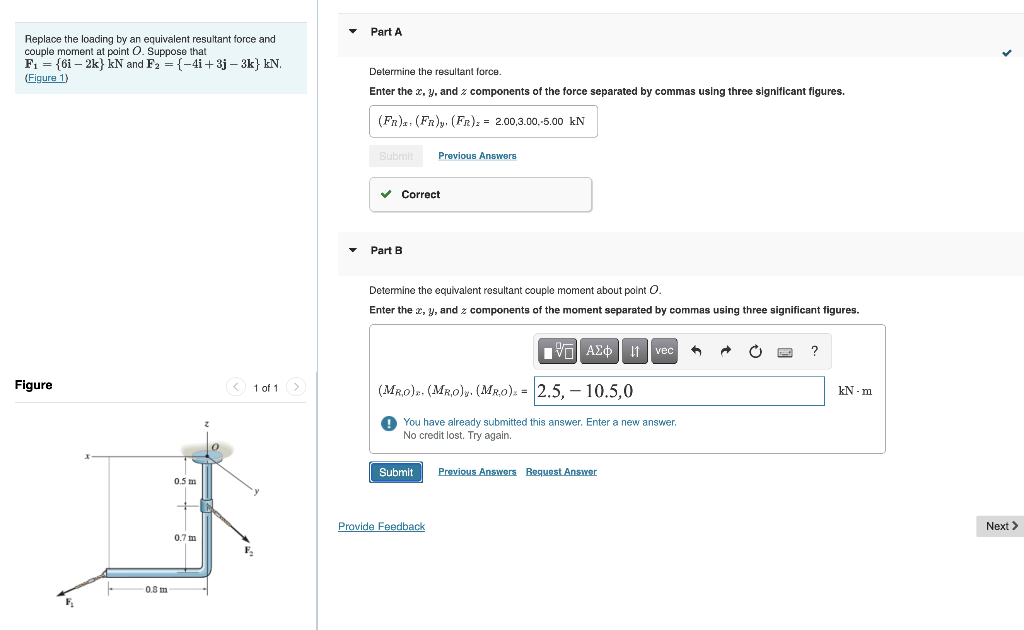Click the 0.8 m dimension label in the figure

click(156, 590)
